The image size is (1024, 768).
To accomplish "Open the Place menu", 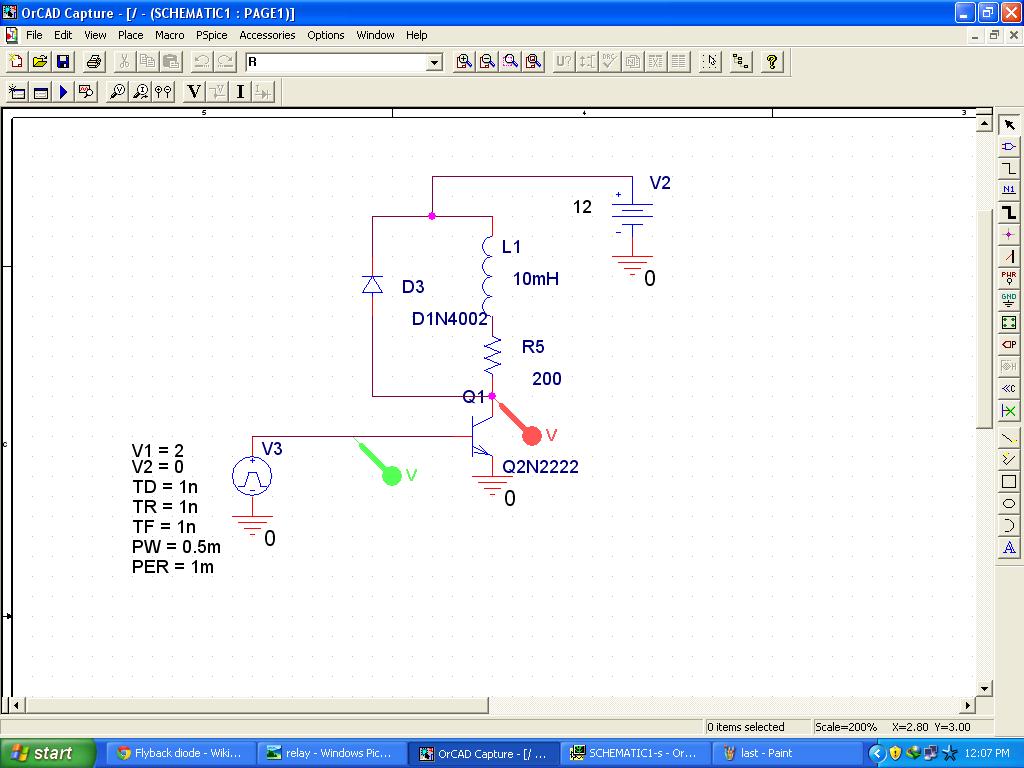I will click(130, 35).
